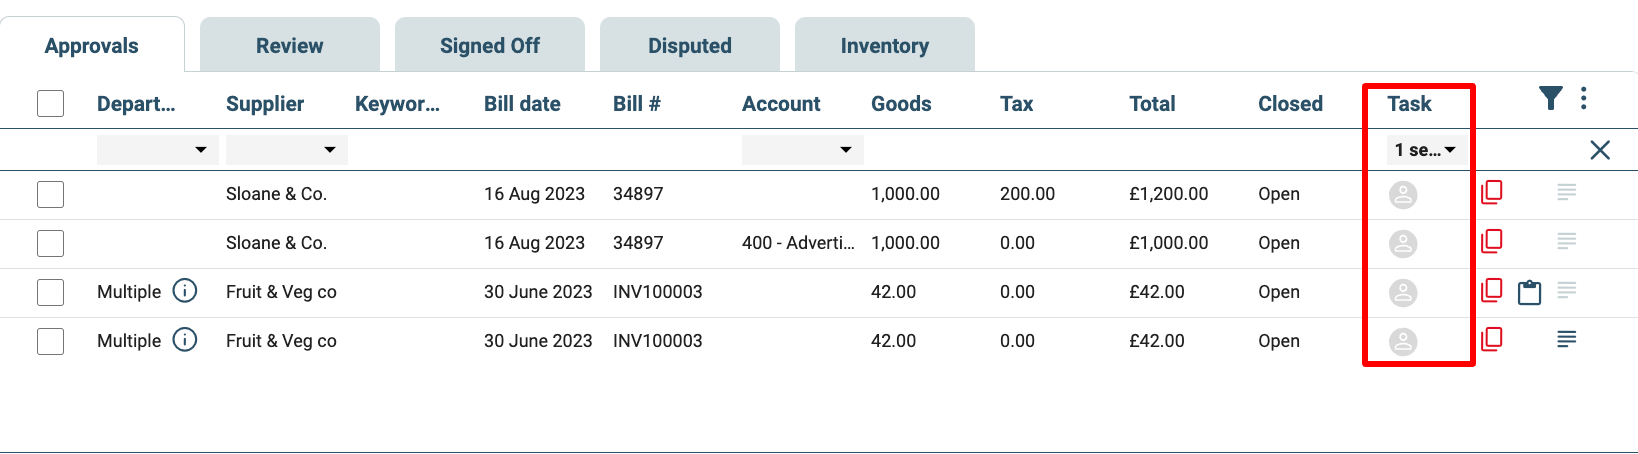Open the Task filter showing '1 se...'
Screen dimensions: 1638x454
[x=1424, y=150]
